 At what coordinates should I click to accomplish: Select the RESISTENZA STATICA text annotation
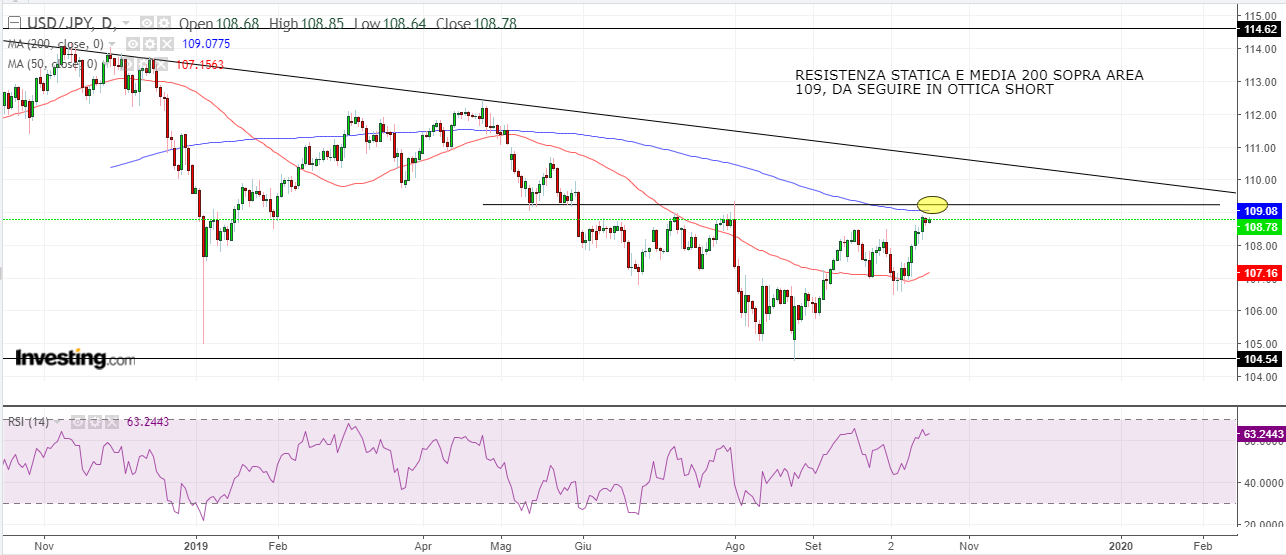(968, 83)
